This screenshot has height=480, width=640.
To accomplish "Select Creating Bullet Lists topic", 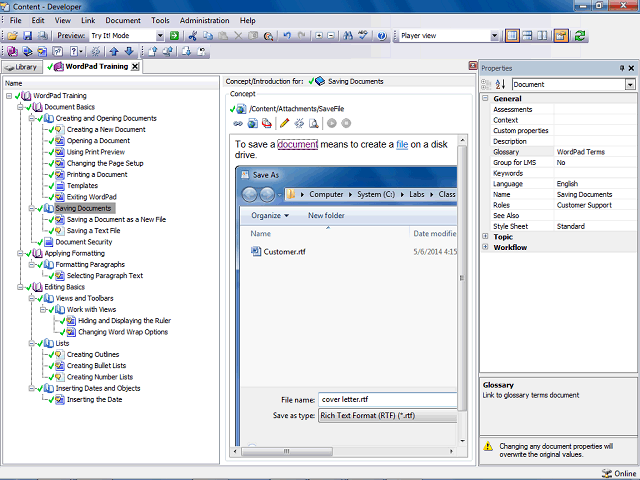I will (96, 366).
